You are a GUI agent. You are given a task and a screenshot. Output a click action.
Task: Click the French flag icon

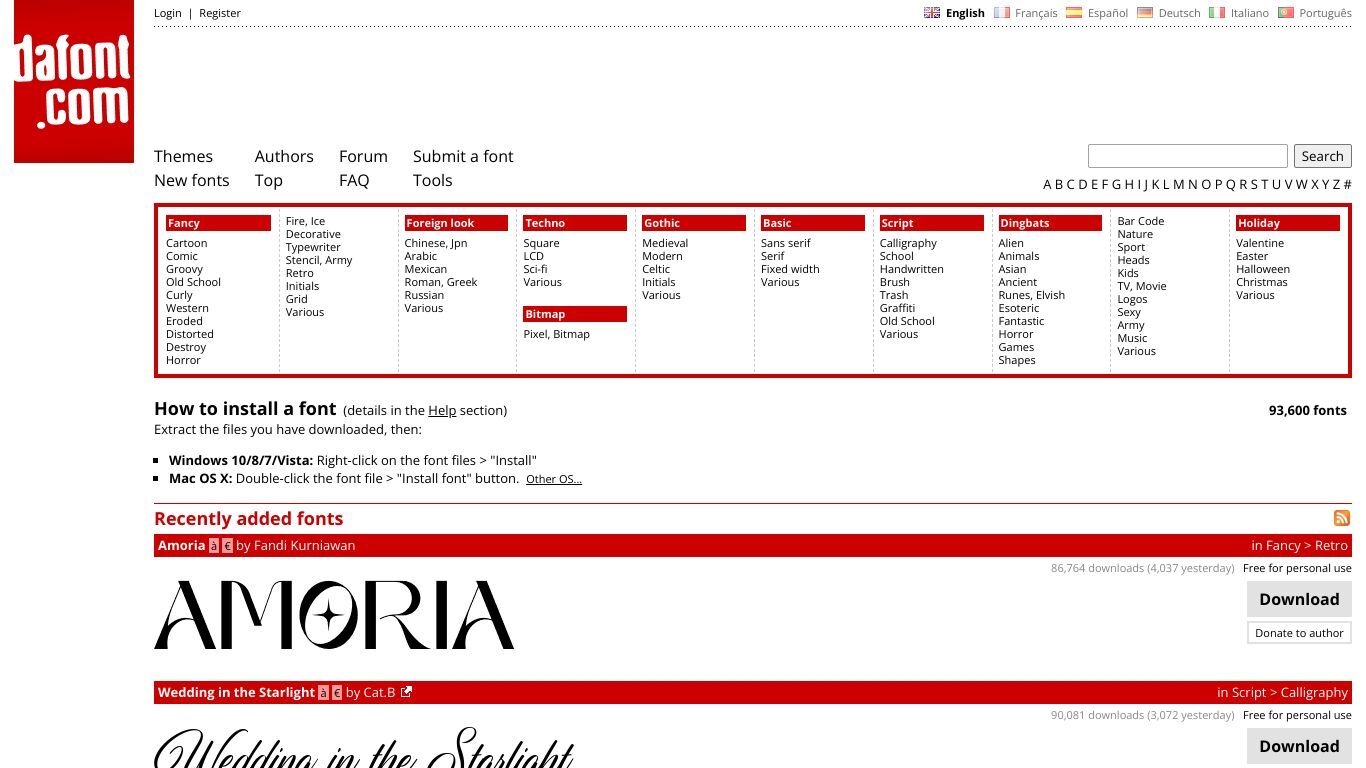click(x=1002, y=13)
